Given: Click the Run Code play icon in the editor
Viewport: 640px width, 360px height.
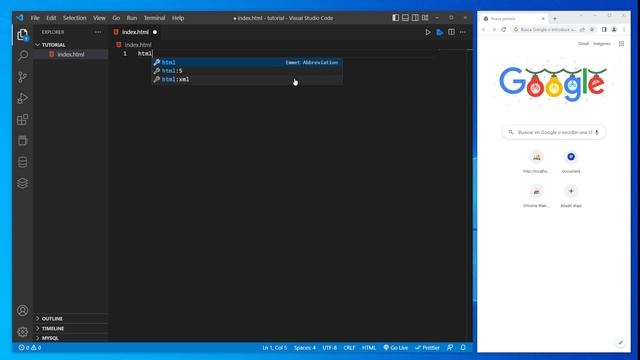Looking at the screenshot, I should click(x=428, y=32).
